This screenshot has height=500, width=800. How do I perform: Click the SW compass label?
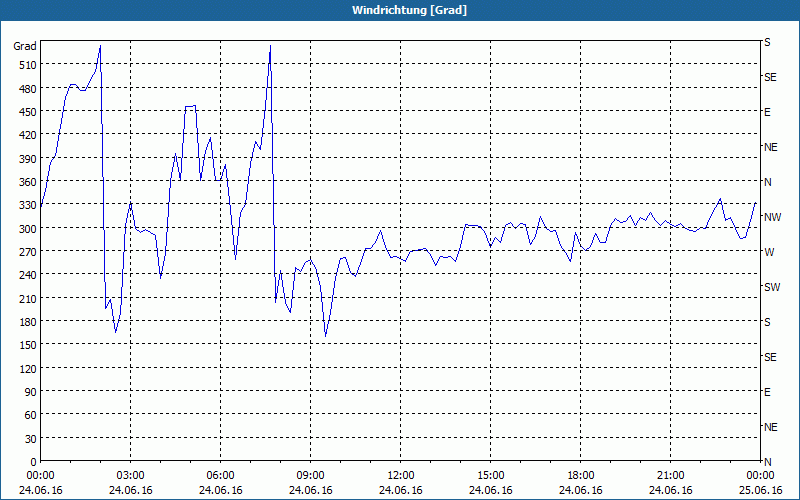tap(772, 287)
